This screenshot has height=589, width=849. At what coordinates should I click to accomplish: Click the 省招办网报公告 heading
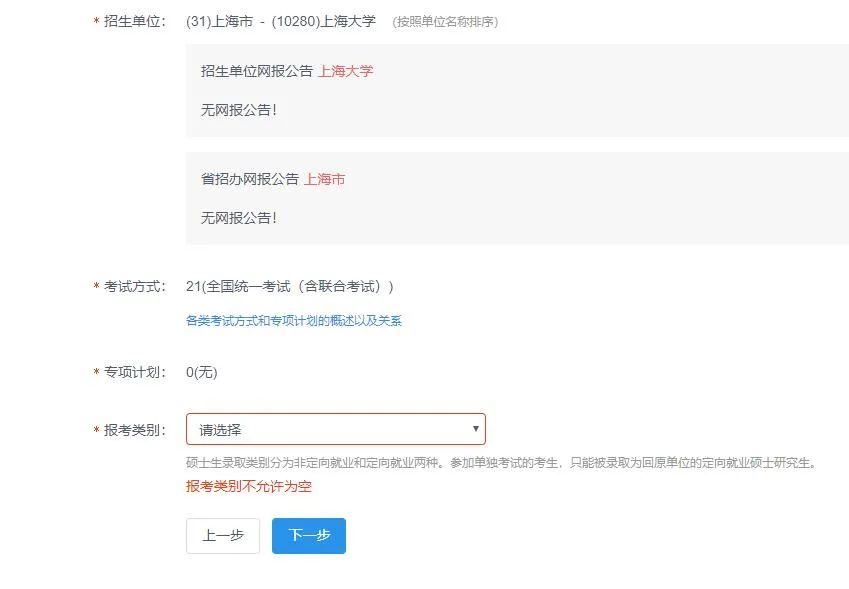pos(249,179)
